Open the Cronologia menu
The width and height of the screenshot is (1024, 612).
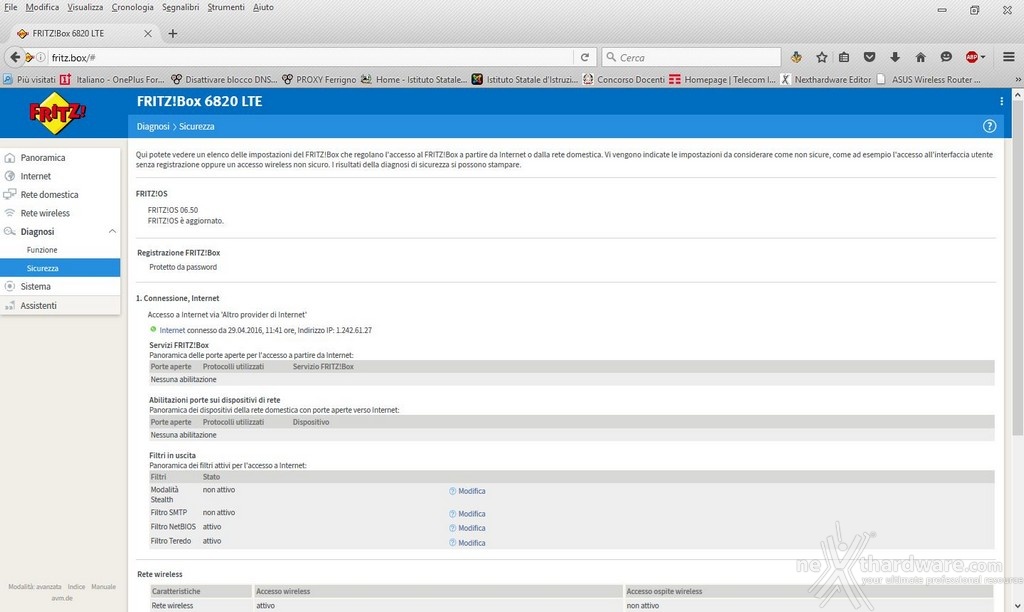133,7
